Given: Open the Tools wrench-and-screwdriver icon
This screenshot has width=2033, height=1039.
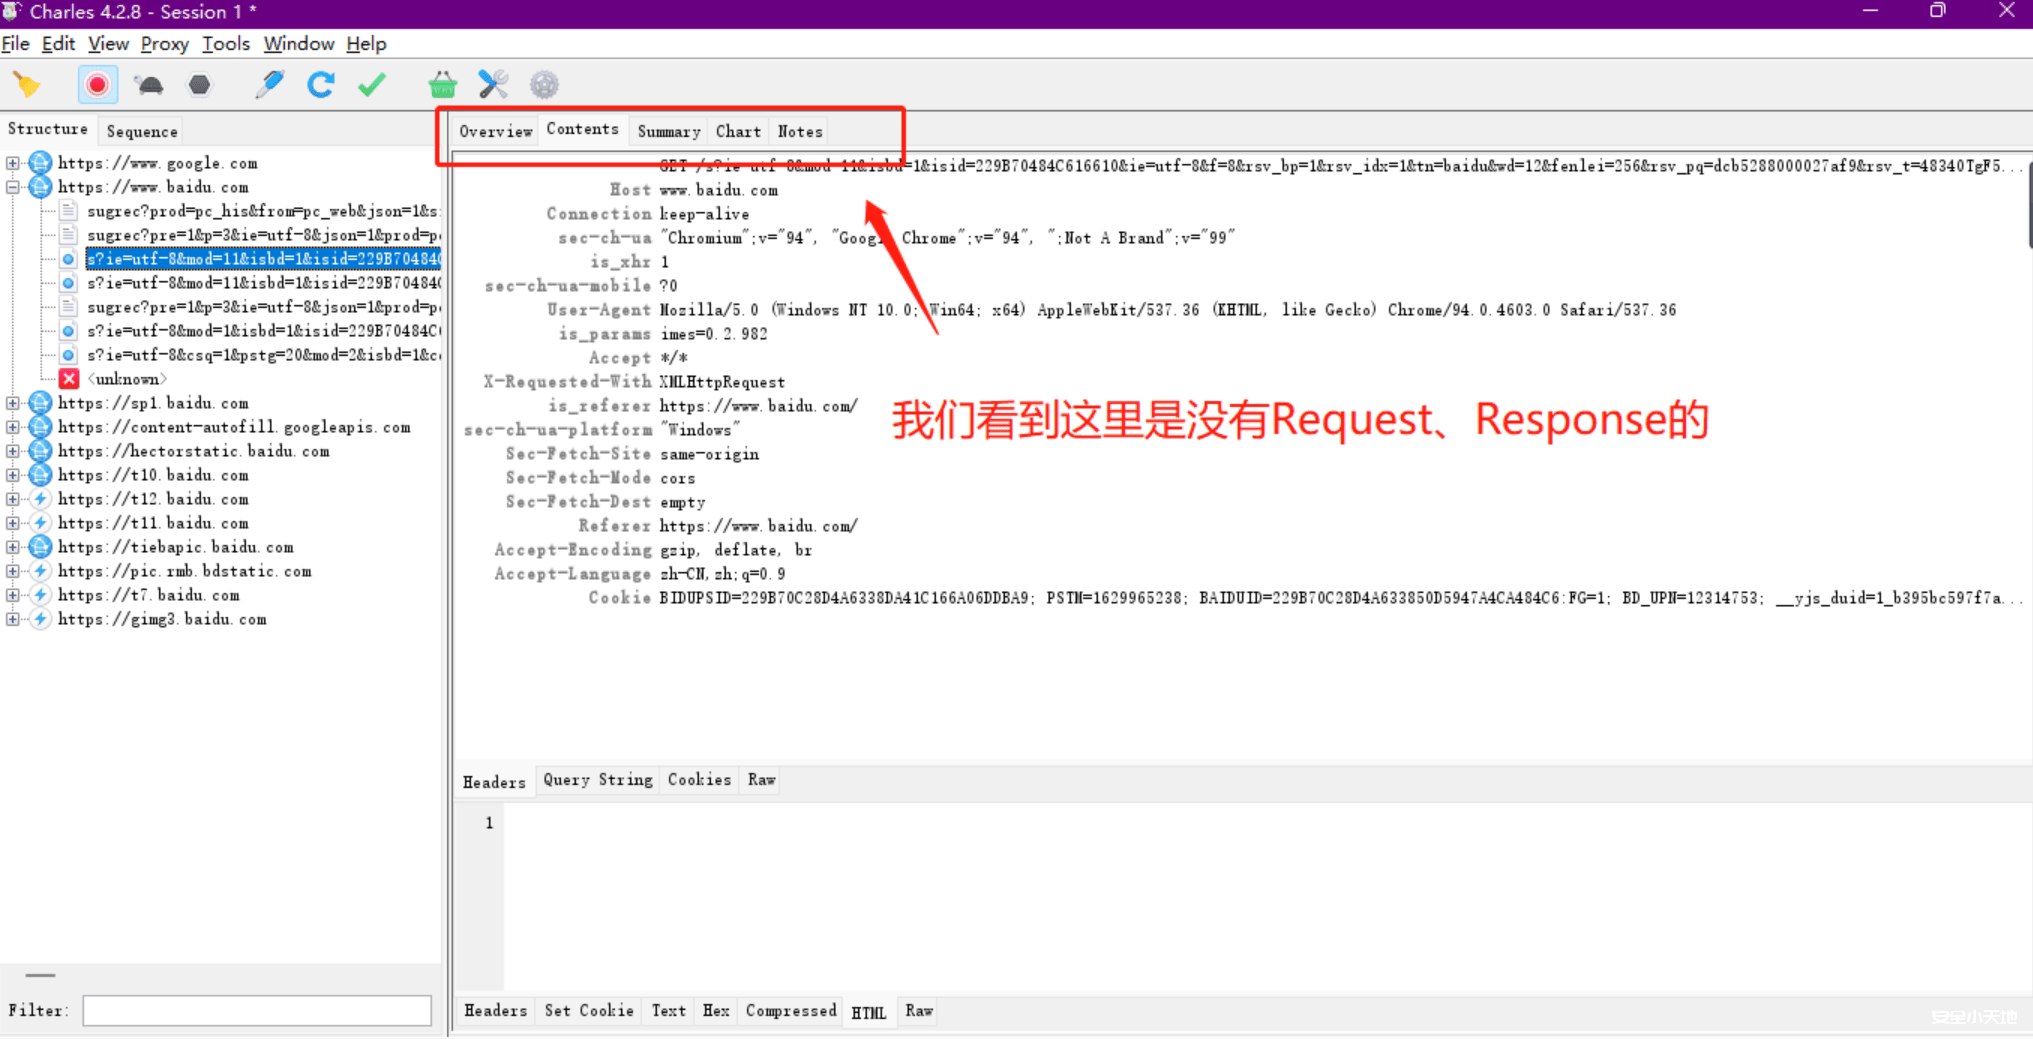Looking at the screenshot, I should point(493,85).
